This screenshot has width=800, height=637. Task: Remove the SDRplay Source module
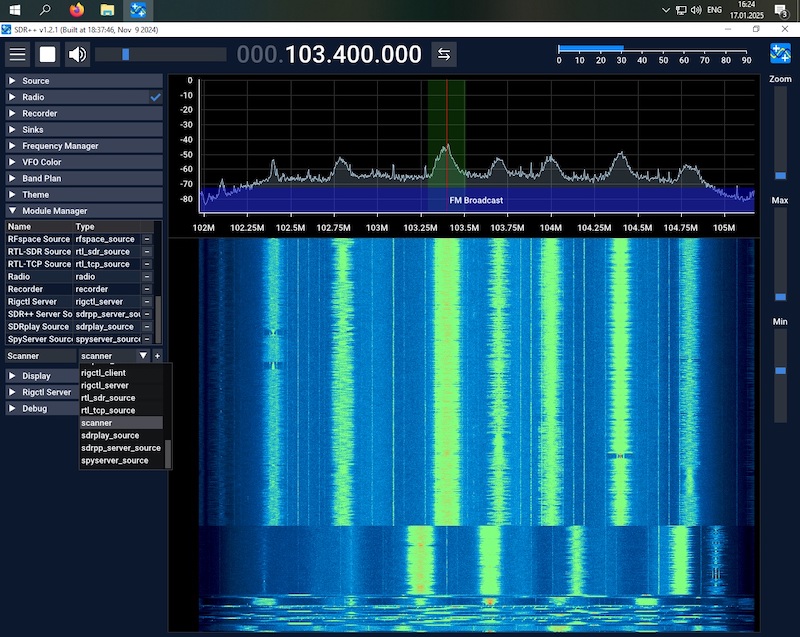click(147, 326)
